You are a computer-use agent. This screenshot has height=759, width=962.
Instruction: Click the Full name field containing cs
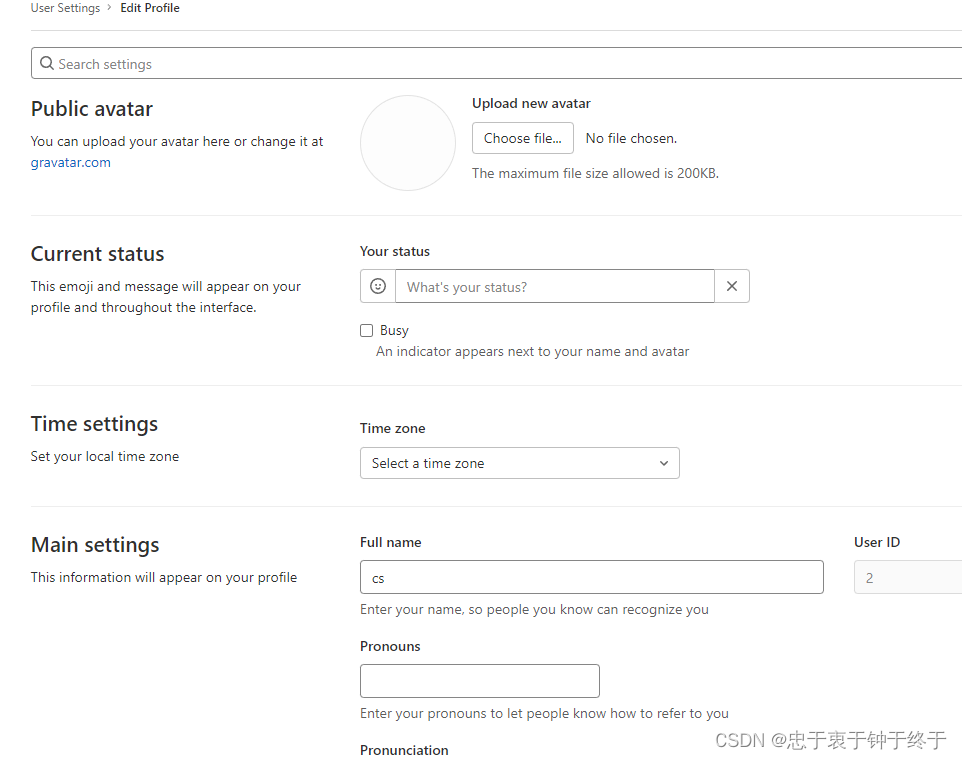[591, 577]
